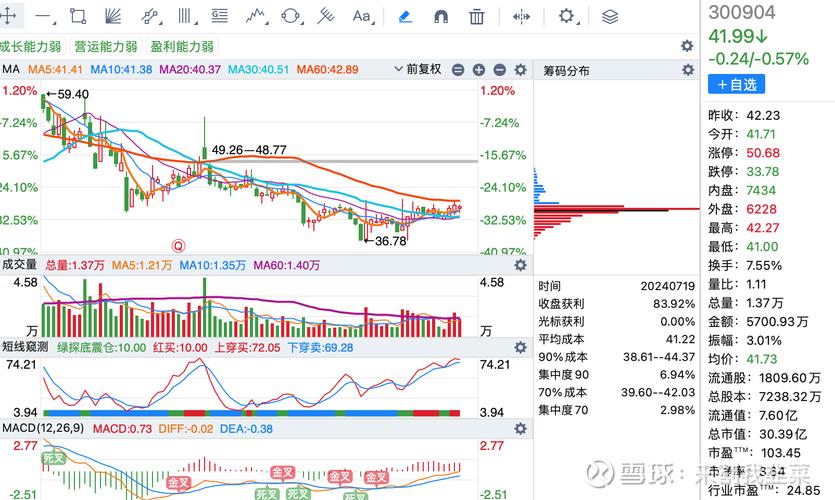Viewport: 835px width, 500px height.
Task: Click the MA60:42.89 value
Action: (328, 70)
